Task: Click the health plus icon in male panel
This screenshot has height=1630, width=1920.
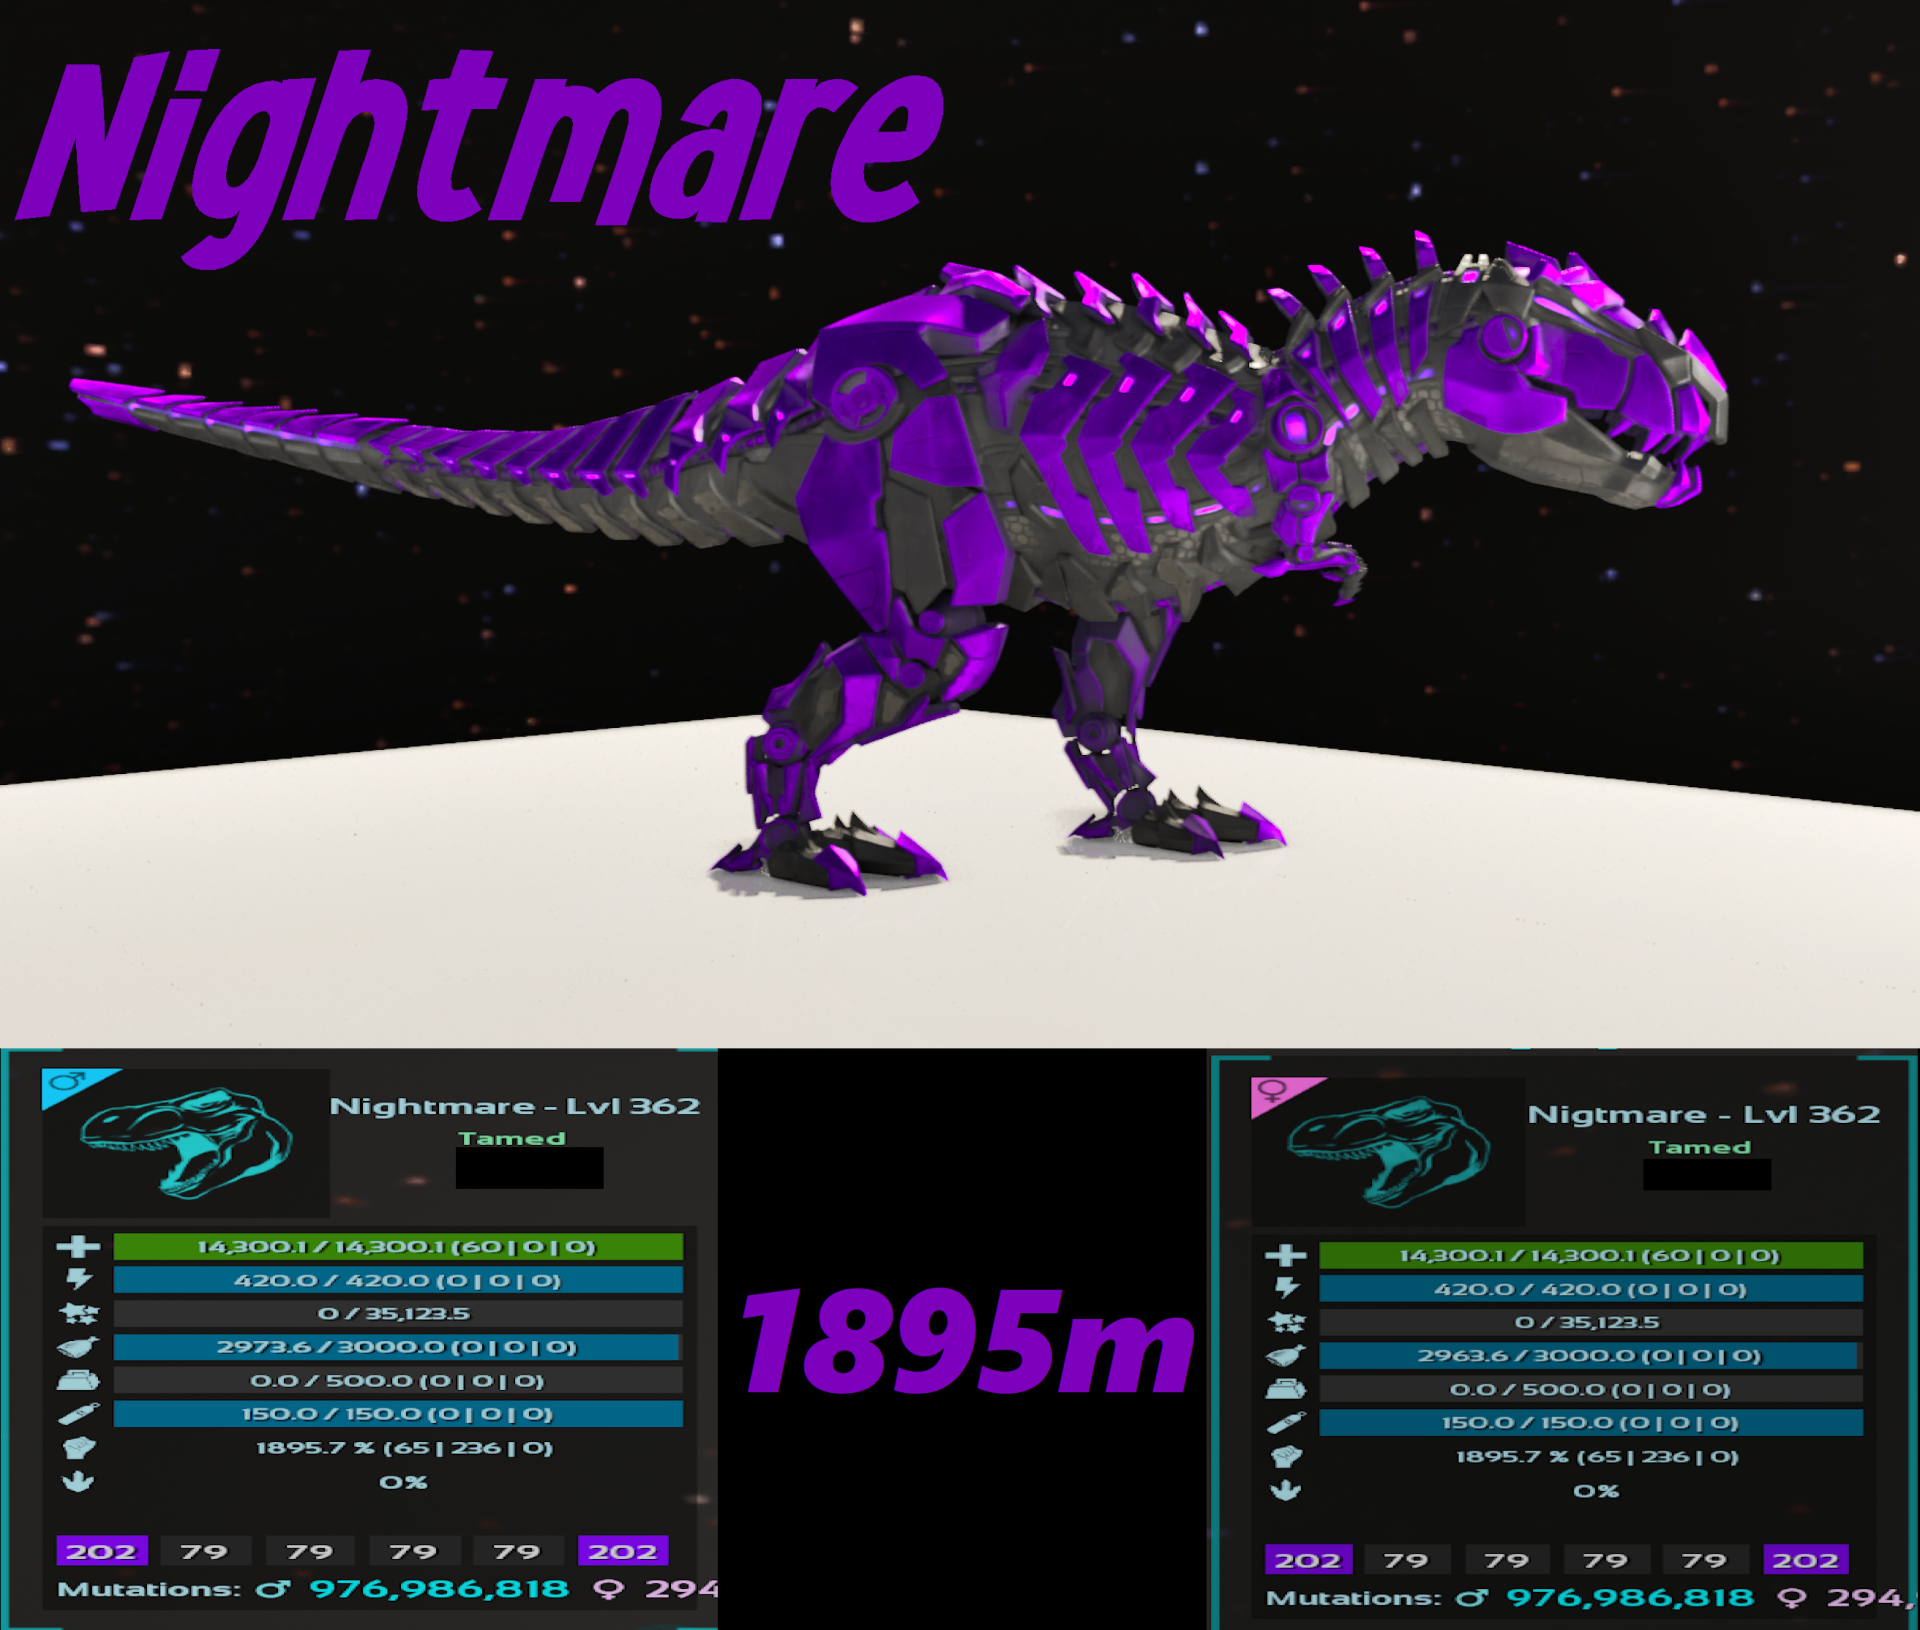Action: (78, 1246)
